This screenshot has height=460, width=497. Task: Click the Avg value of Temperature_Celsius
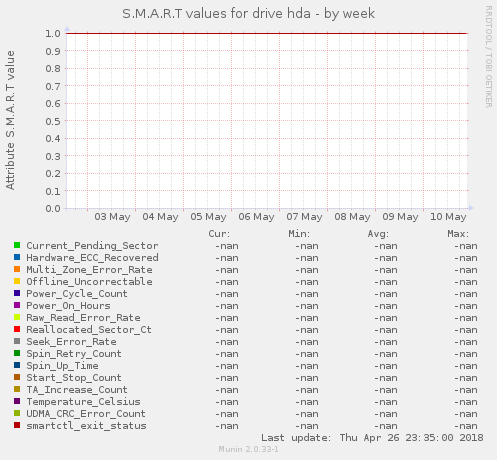pyautogui.click(x=386, y=402)
